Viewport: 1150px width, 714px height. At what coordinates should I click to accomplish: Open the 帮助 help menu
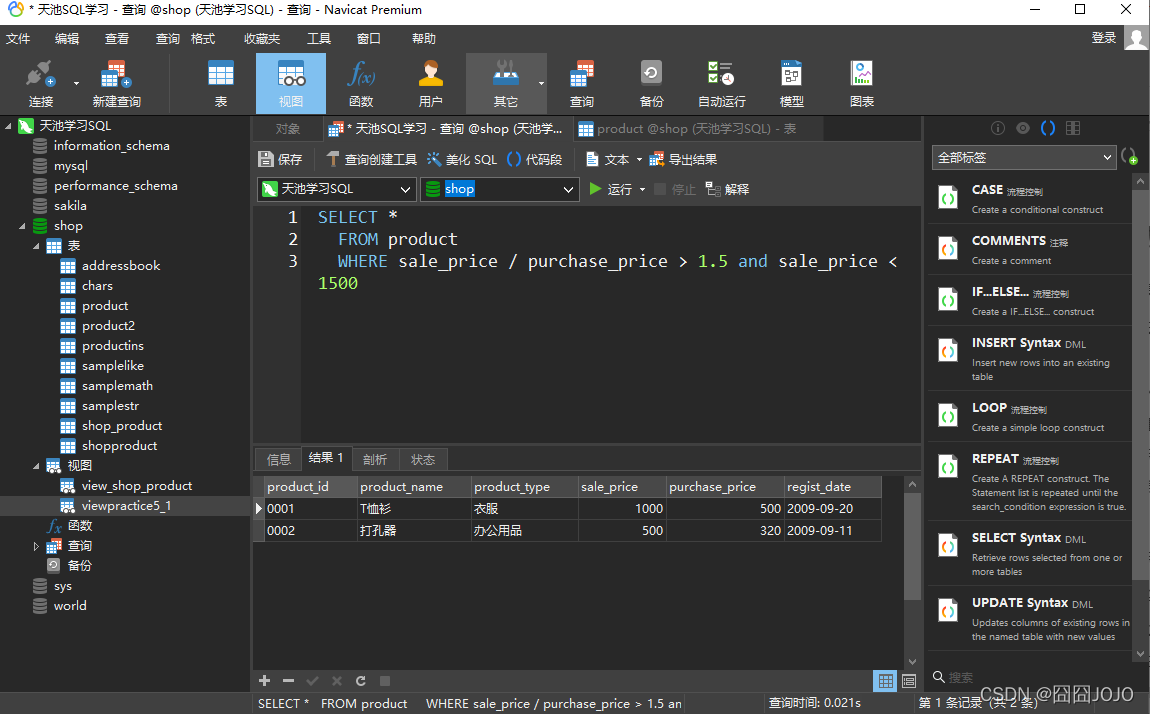pyautogui.click(x=423, y=38)
